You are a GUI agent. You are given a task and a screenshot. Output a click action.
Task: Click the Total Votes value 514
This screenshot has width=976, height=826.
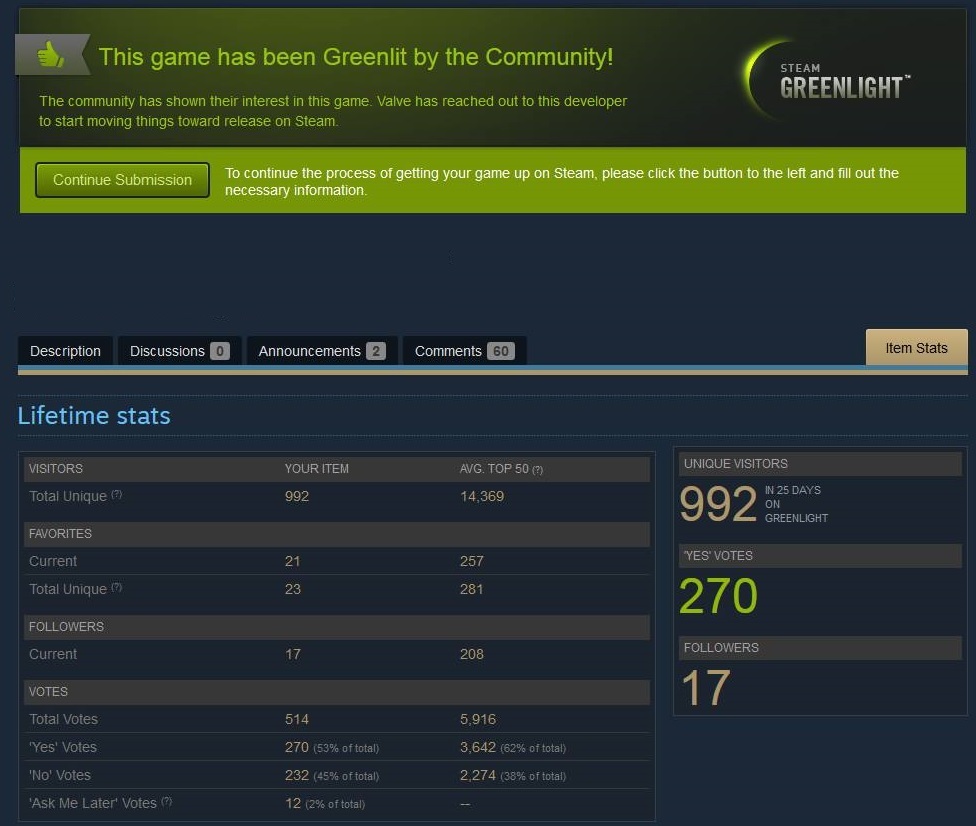pos(297,719)
